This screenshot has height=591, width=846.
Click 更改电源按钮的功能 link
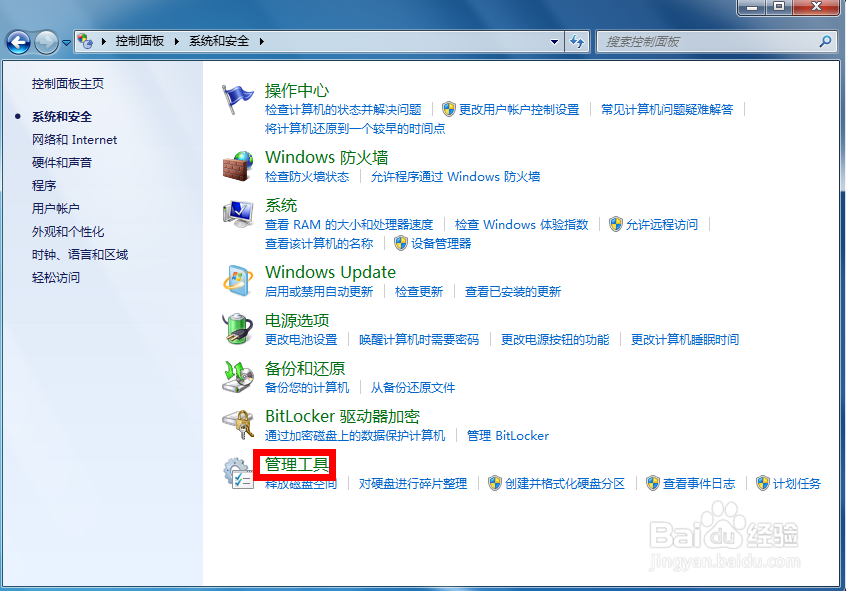click(x=555, y=339)
